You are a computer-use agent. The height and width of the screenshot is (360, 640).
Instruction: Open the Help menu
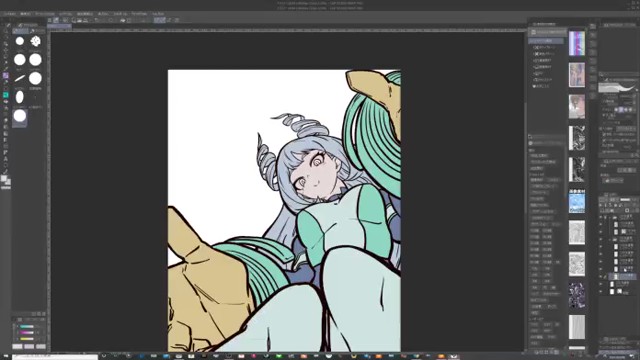click(x=158, y=14)
